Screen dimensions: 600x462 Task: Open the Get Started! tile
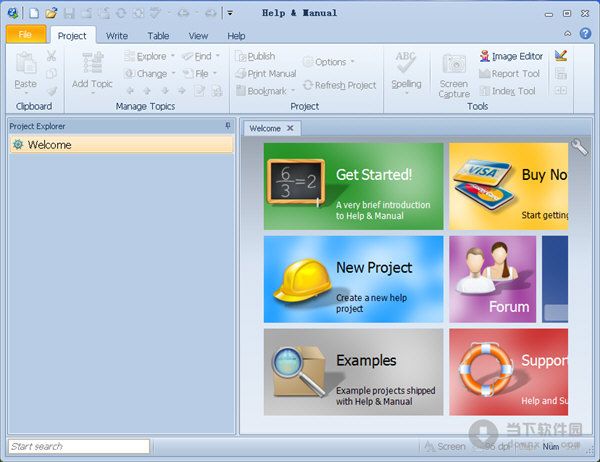coord(353,186)
